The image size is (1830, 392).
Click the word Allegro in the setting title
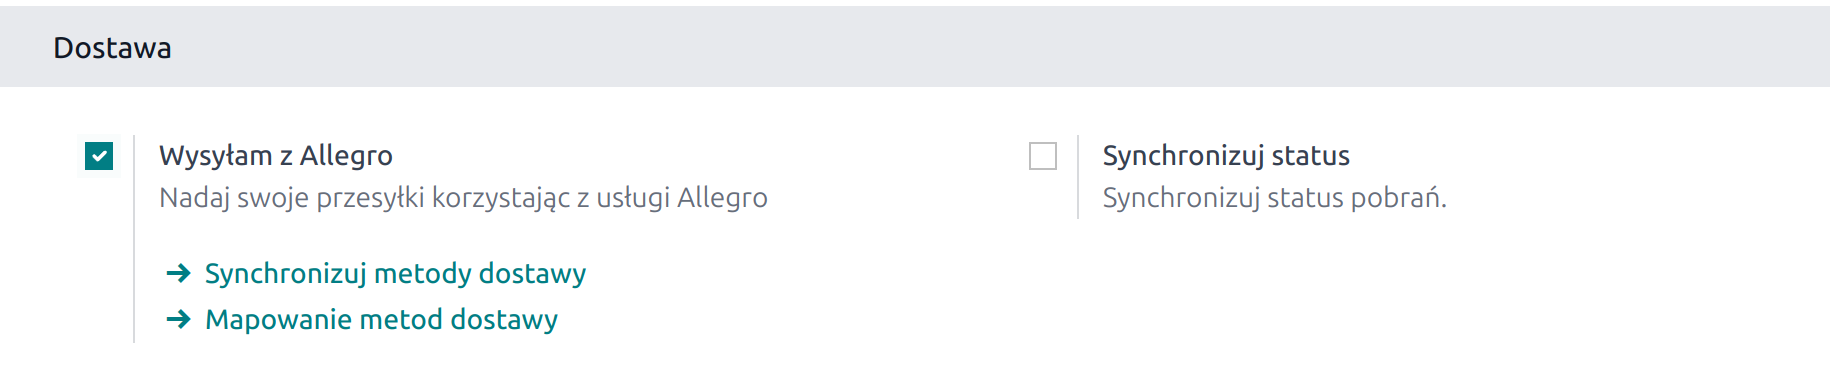tap(346, 156)
